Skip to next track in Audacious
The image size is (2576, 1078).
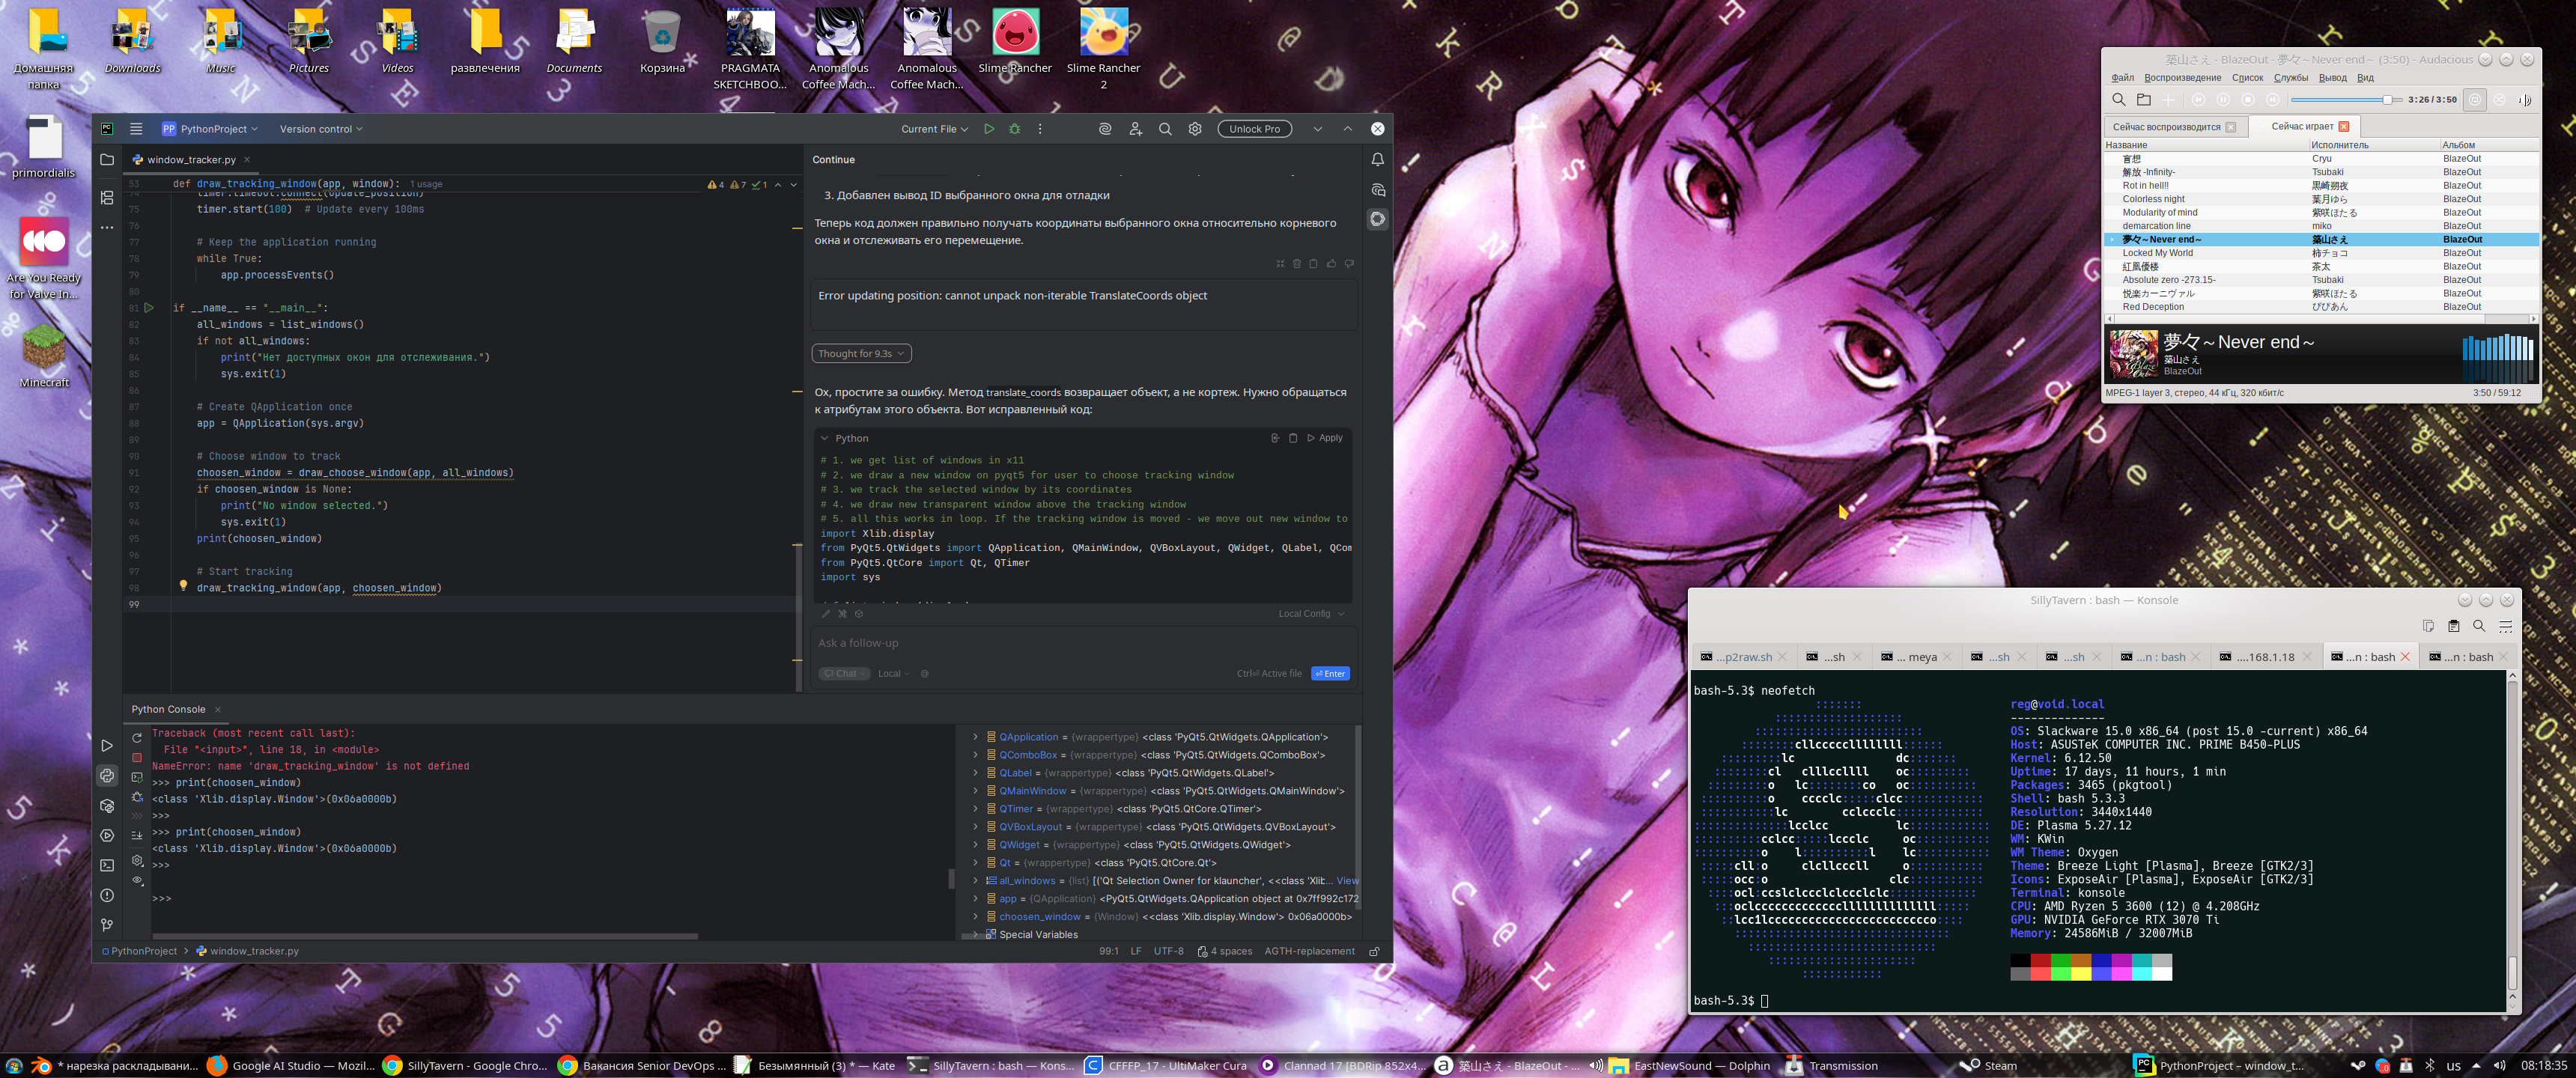coord(2272,100)
